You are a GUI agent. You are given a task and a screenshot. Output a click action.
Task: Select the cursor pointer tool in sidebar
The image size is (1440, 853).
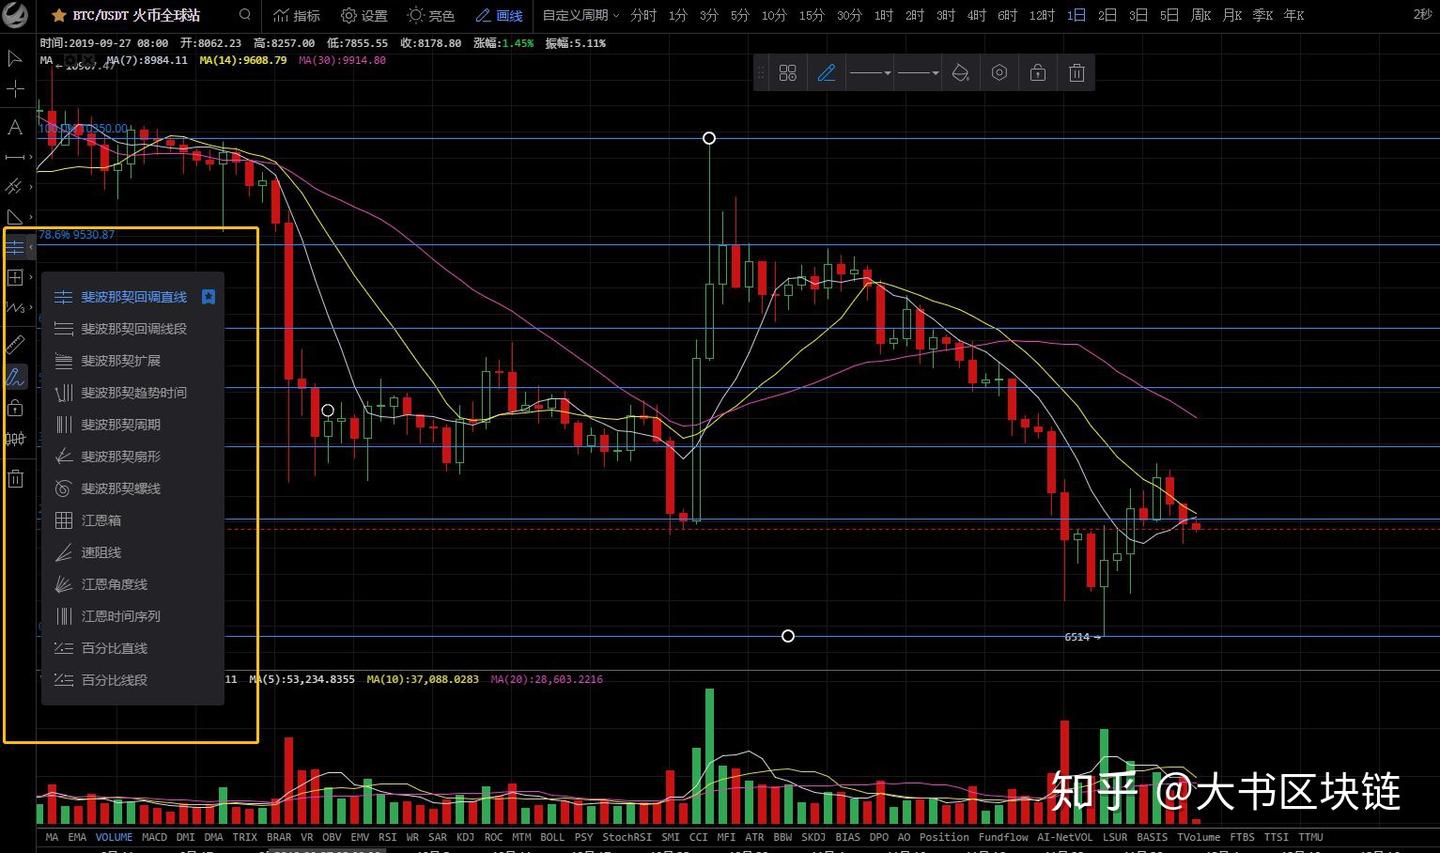click(x=15, y=58)
